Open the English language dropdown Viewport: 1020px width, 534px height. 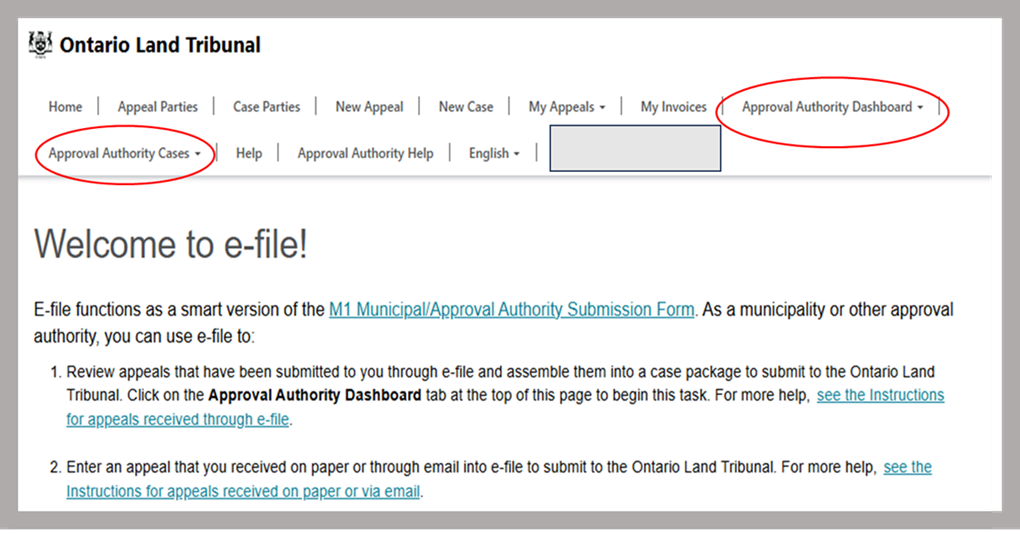[x=494, y=153]
